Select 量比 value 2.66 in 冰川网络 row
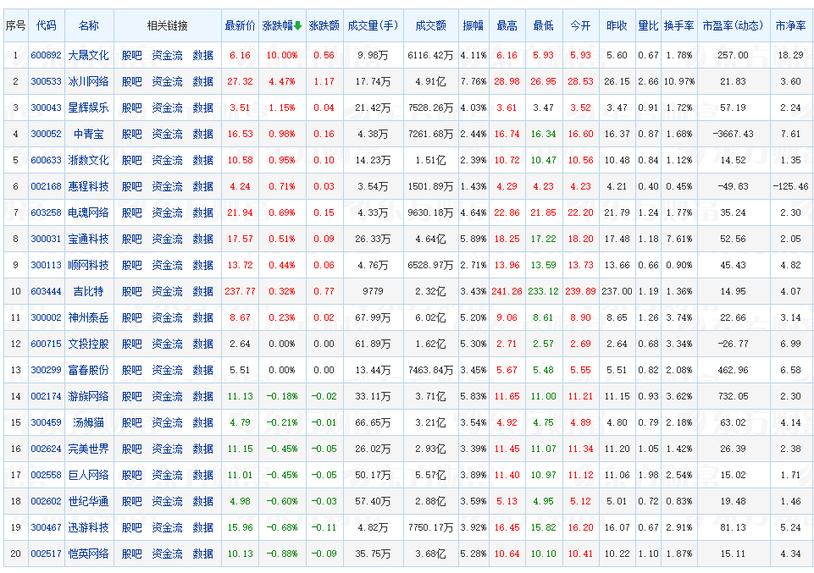814x573 pixels. point(648,81)
